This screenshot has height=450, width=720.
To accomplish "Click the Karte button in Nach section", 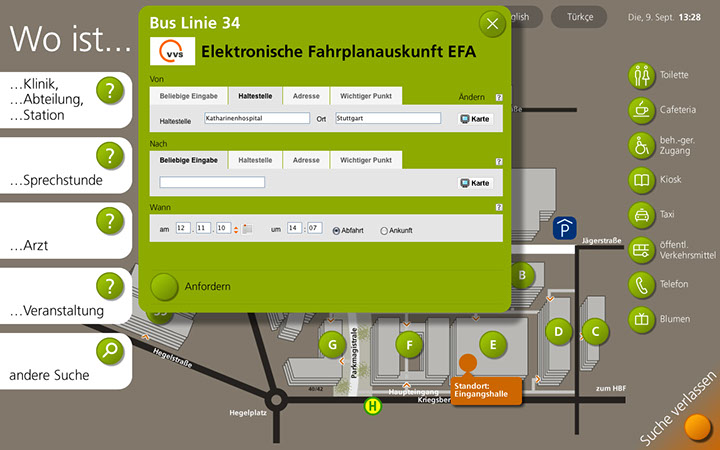I will pyautogui.click(x=476, y=183).
